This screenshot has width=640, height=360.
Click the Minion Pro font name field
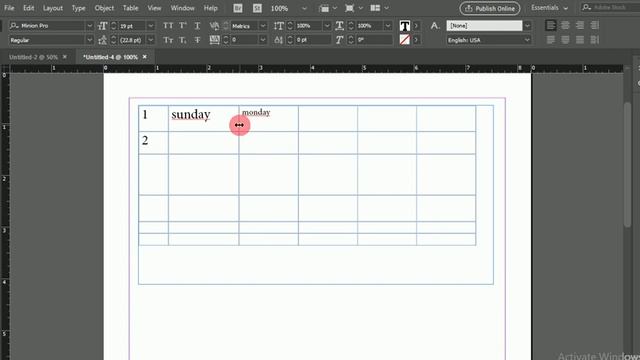tap(47, 26)
